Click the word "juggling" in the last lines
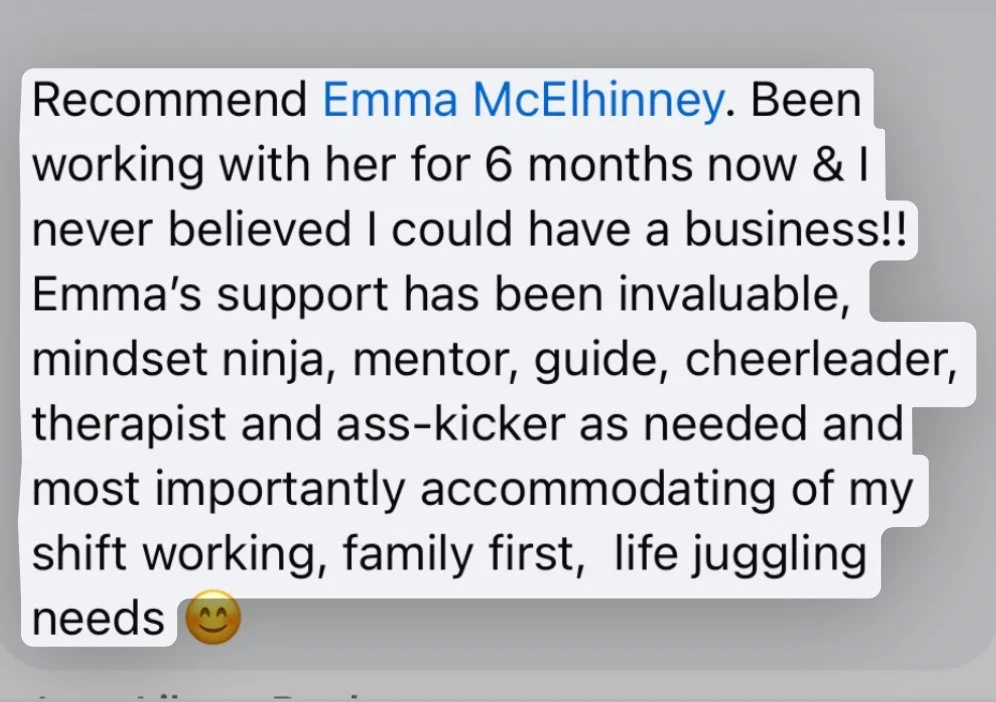This screenshot has height=702, width=996. (778, 555)
